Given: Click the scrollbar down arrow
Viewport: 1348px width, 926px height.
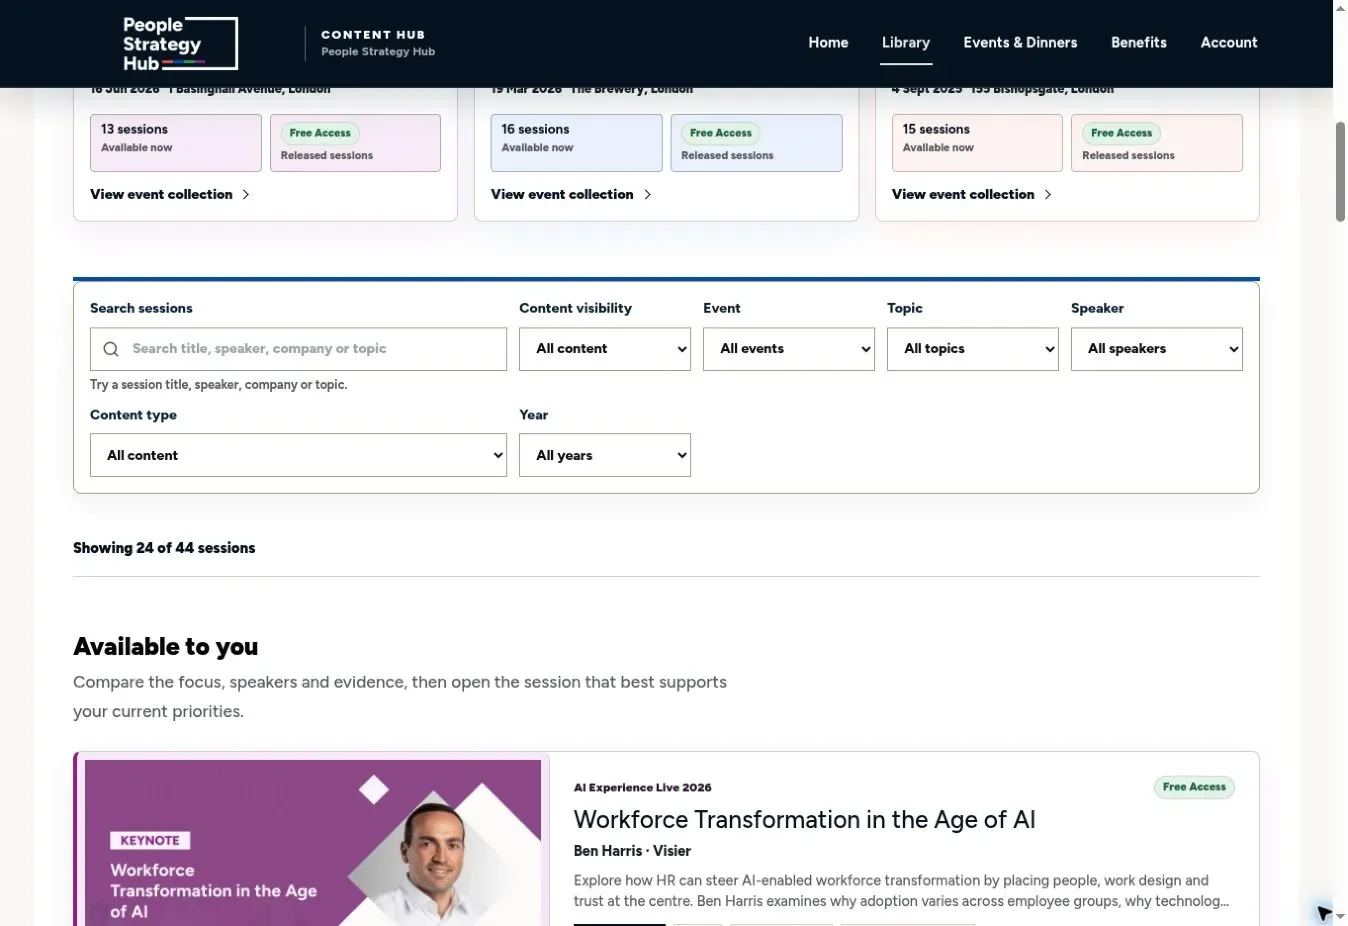Looking at the screenshot, I should coord(1340,916).
